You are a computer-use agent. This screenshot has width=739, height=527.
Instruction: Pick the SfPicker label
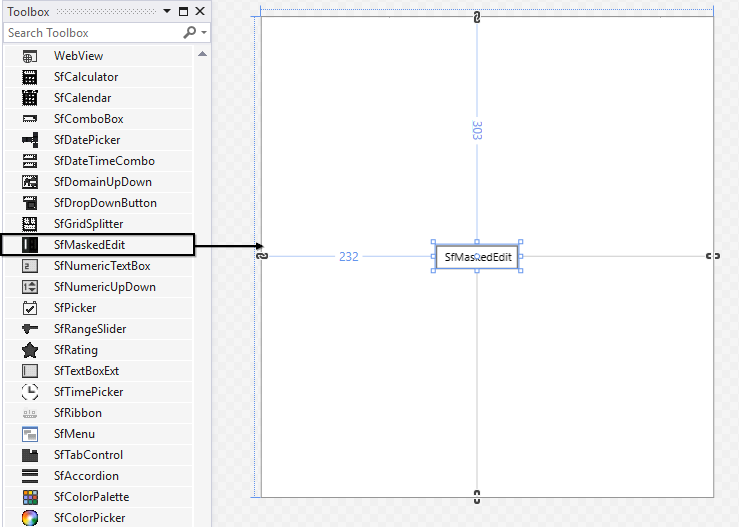click(75, 308)
